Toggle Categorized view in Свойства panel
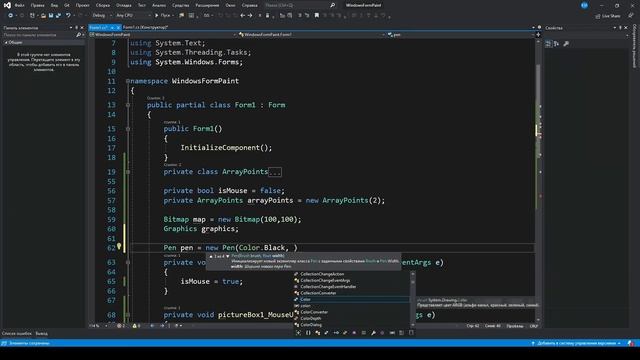 [548, 44]
